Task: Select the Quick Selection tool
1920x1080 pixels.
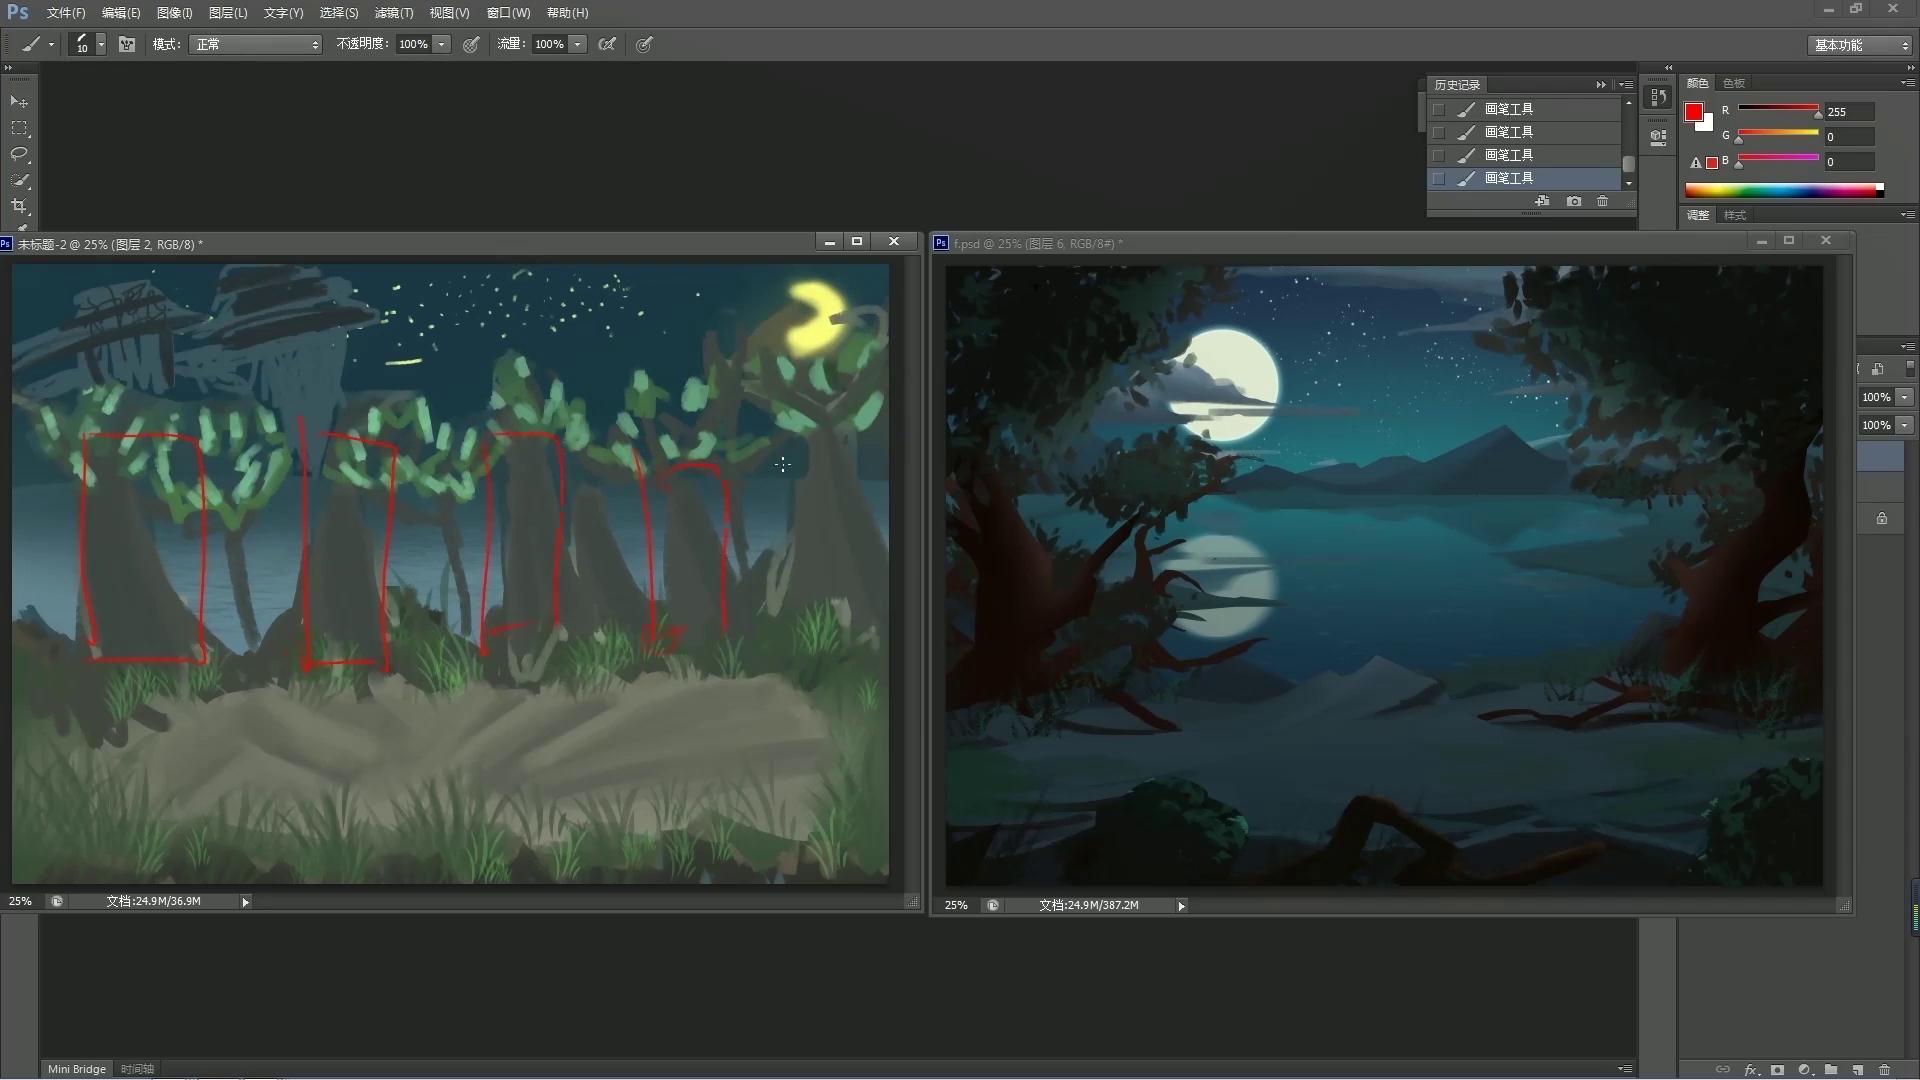Action: point(19,180)
